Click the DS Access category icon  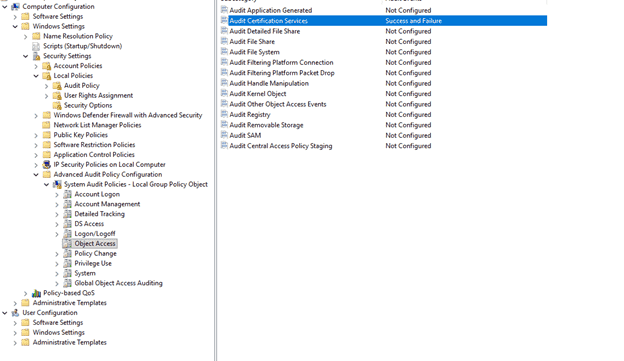click(67, 224)
